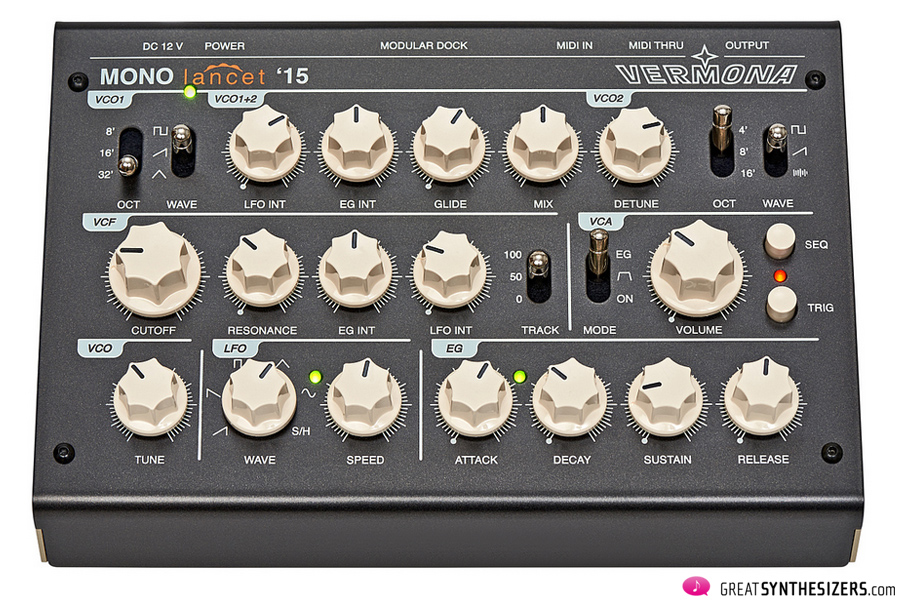Click the LFO INT knob under VCO1+2
Image resolution: width=900 pixels, height=600 pixels.
pos(265,146)
